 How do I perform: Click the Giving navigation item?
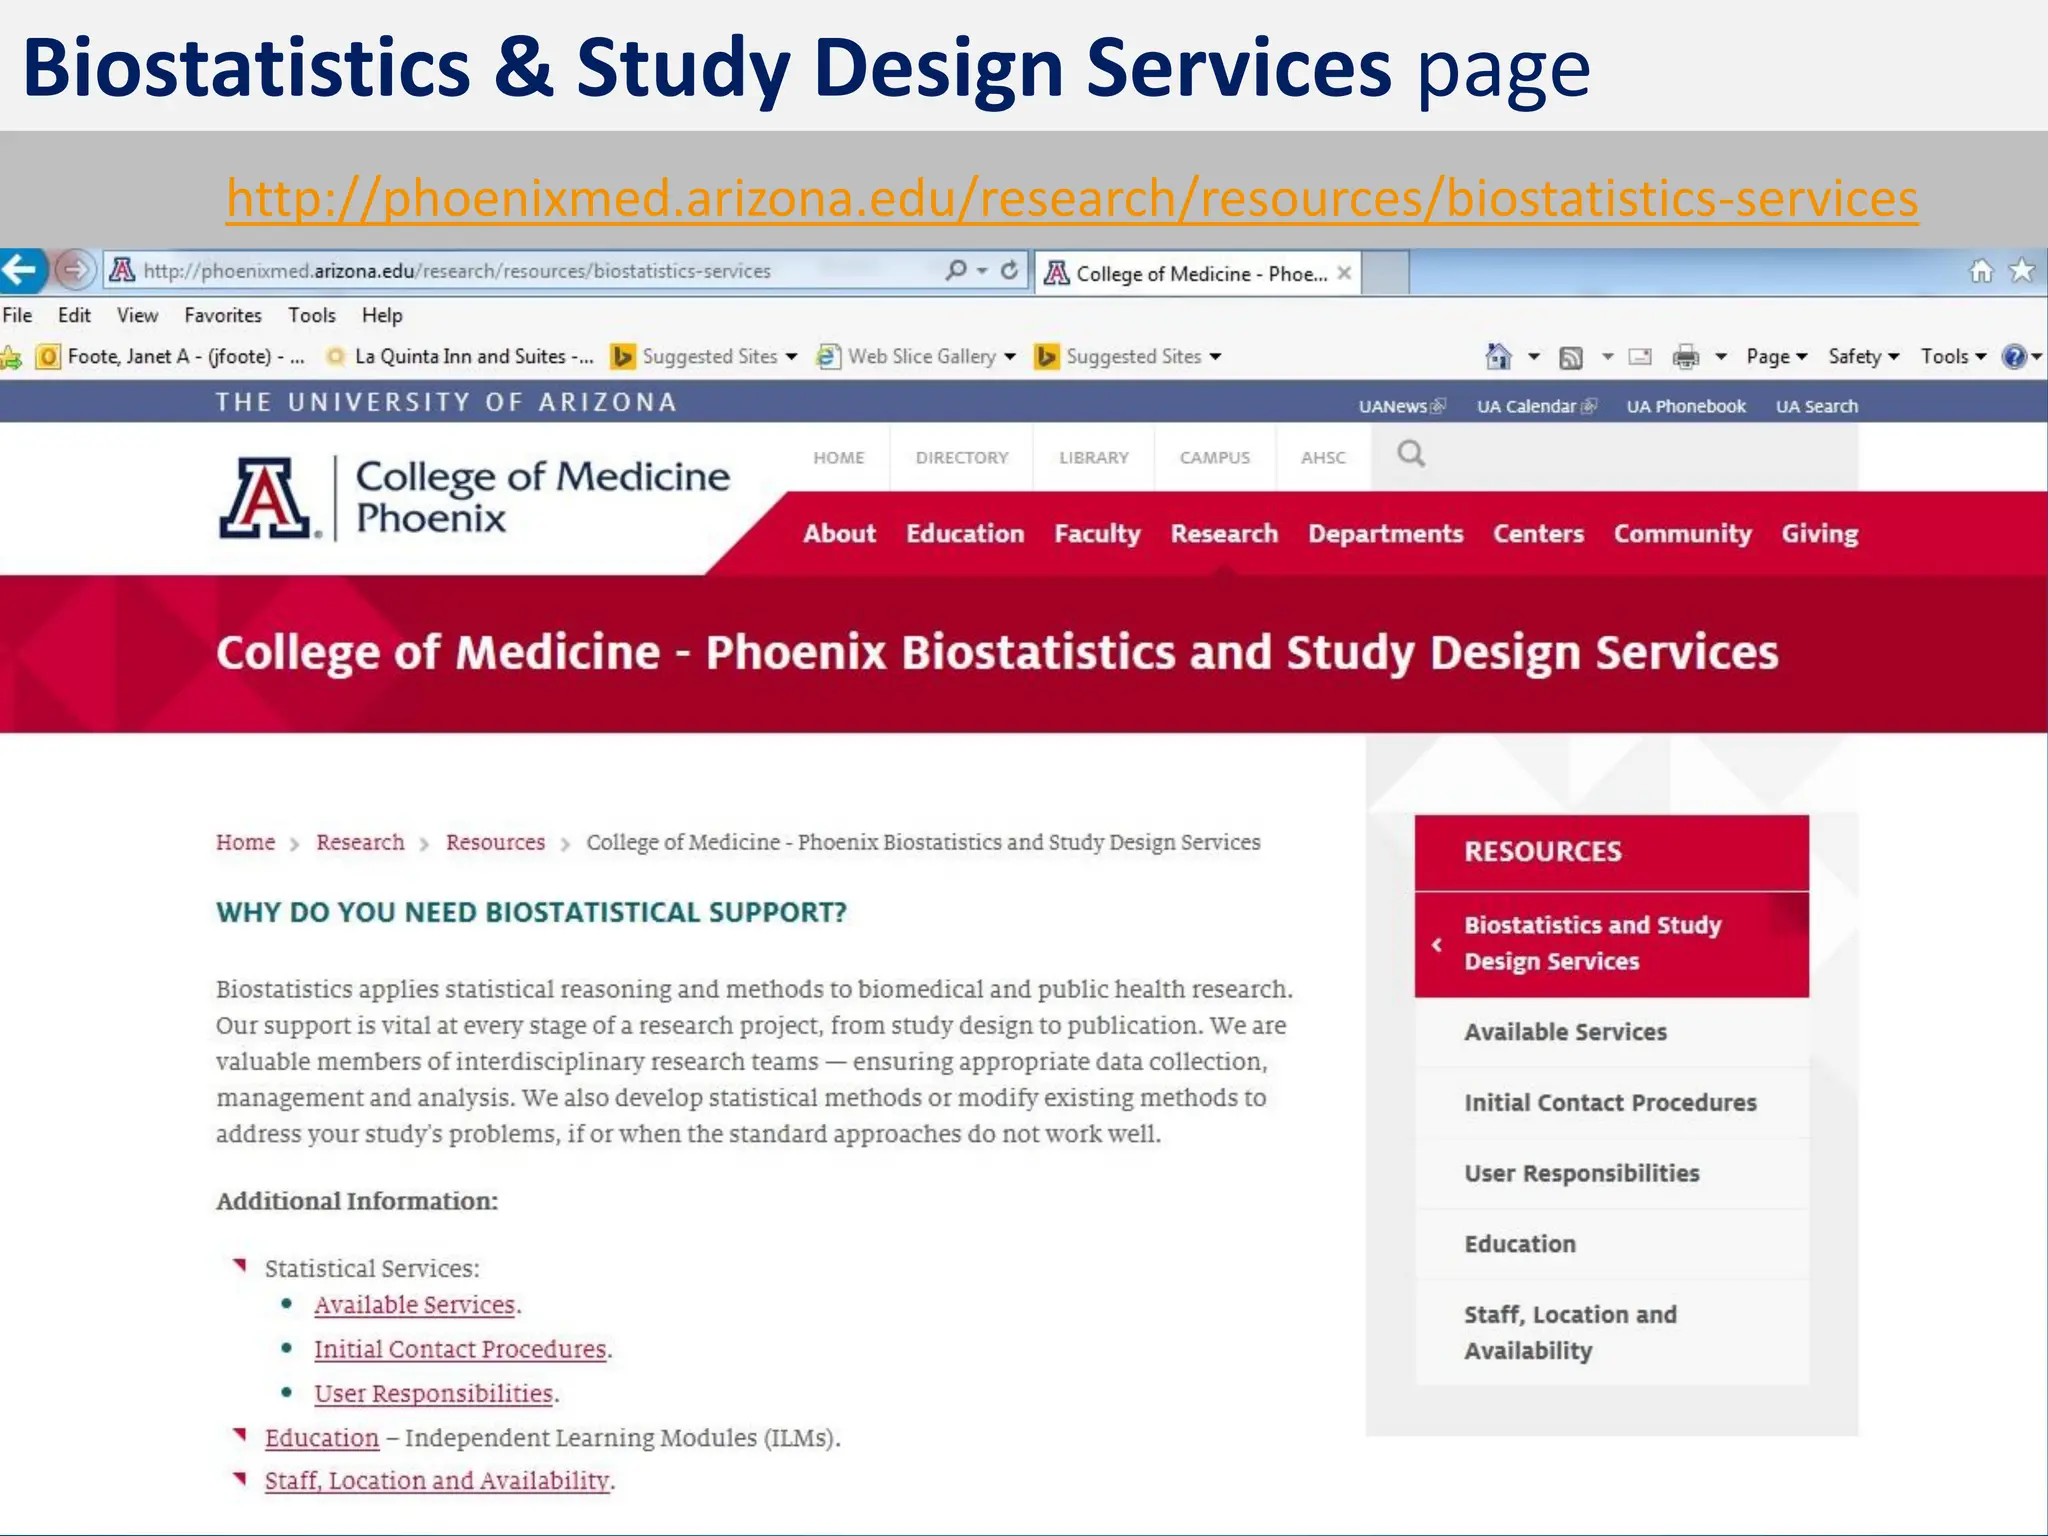pyautogui.click(x=1820, y=534)
